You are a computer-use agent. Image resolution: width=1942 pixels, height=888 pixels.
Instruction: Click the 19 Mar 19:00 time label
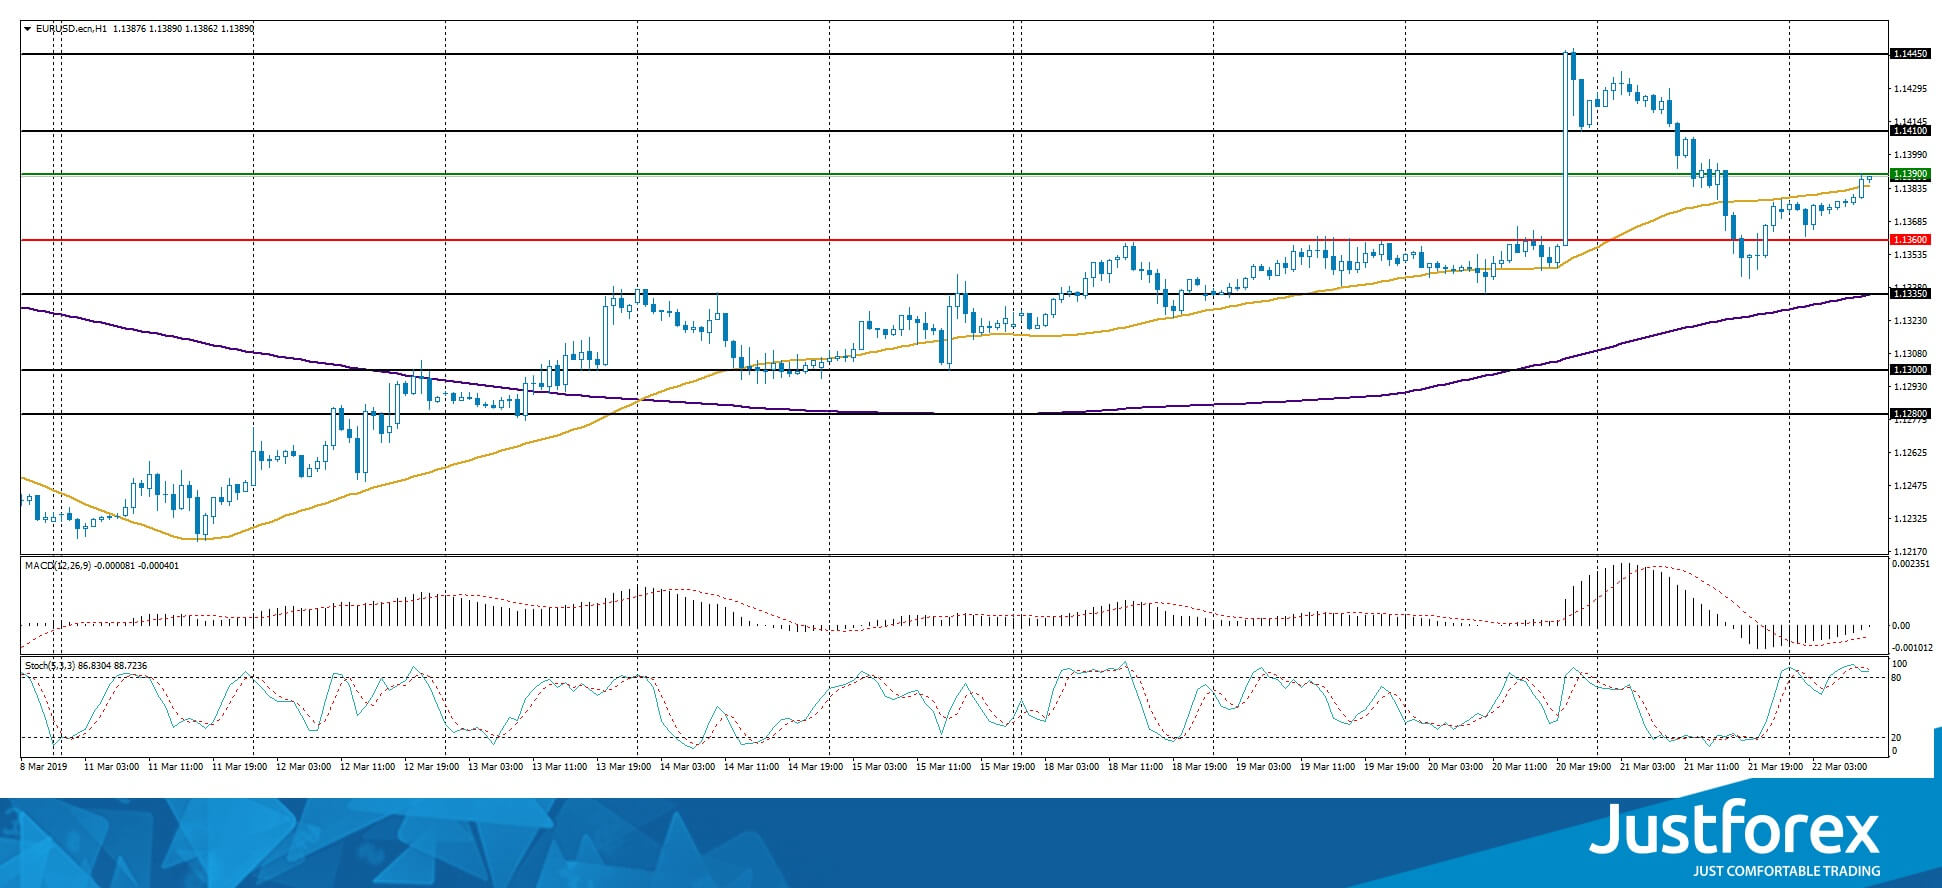click(x=1392, y=767)
